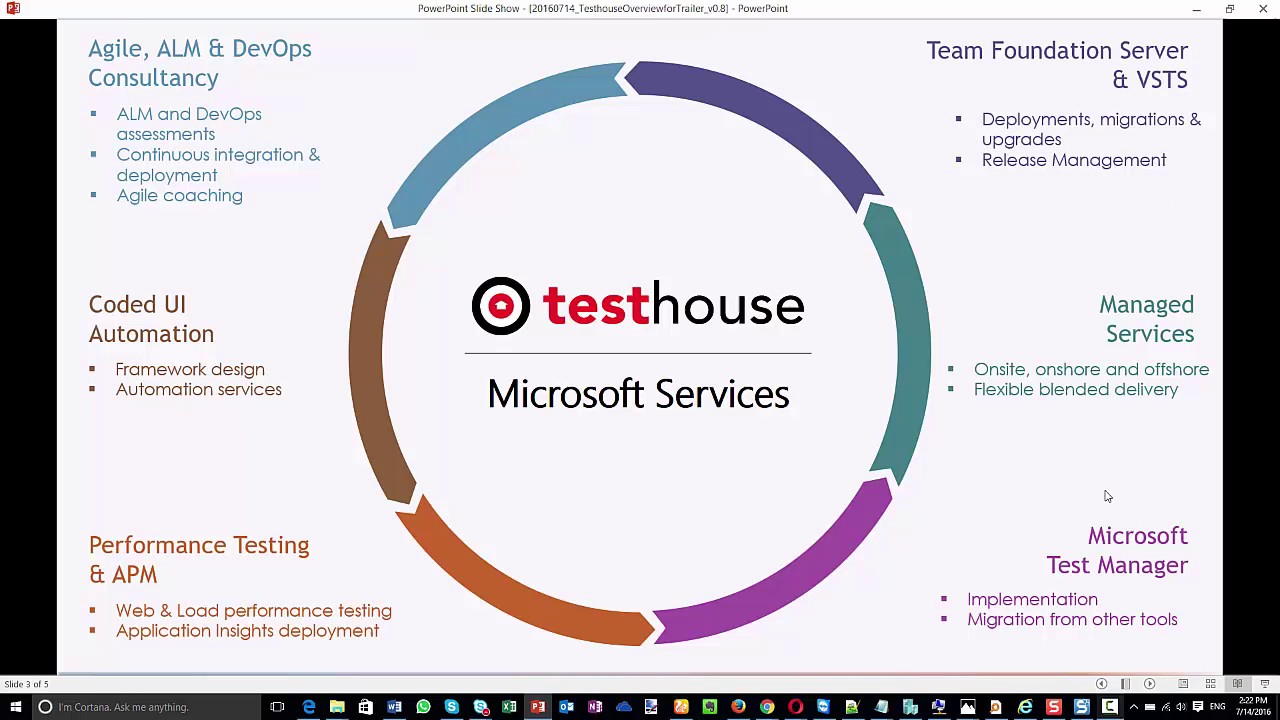1280x720 pixels.
Task: Launch Google Chrome from taskbar
Action: coord(767,707)
